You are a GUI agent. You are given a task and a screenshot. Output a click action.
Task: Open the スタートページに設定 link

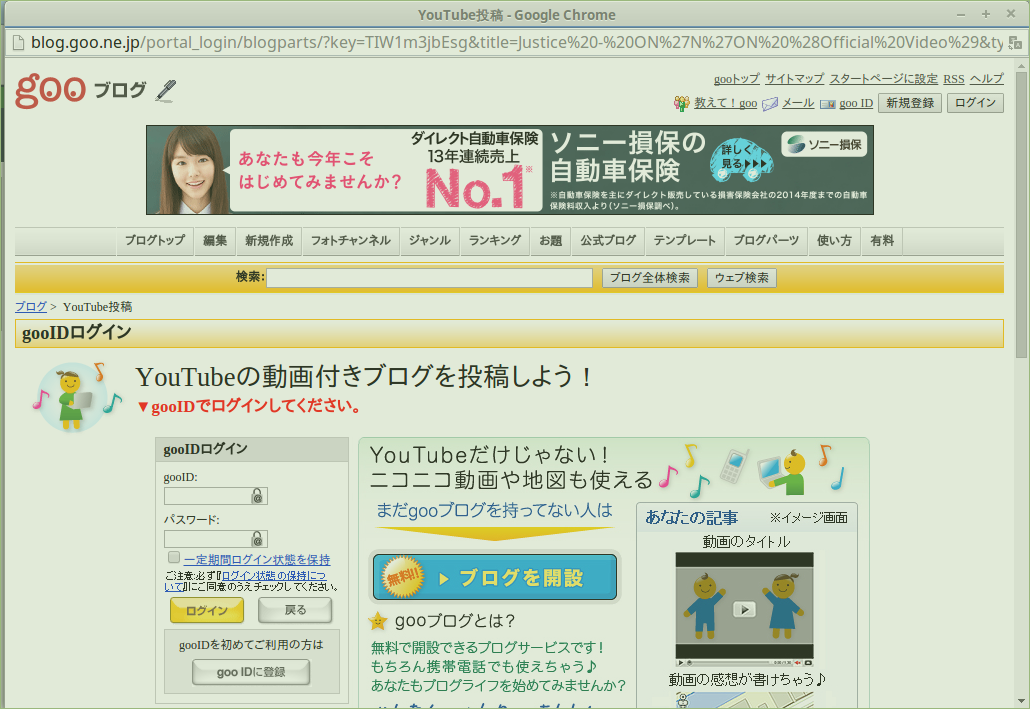point(884,79)
